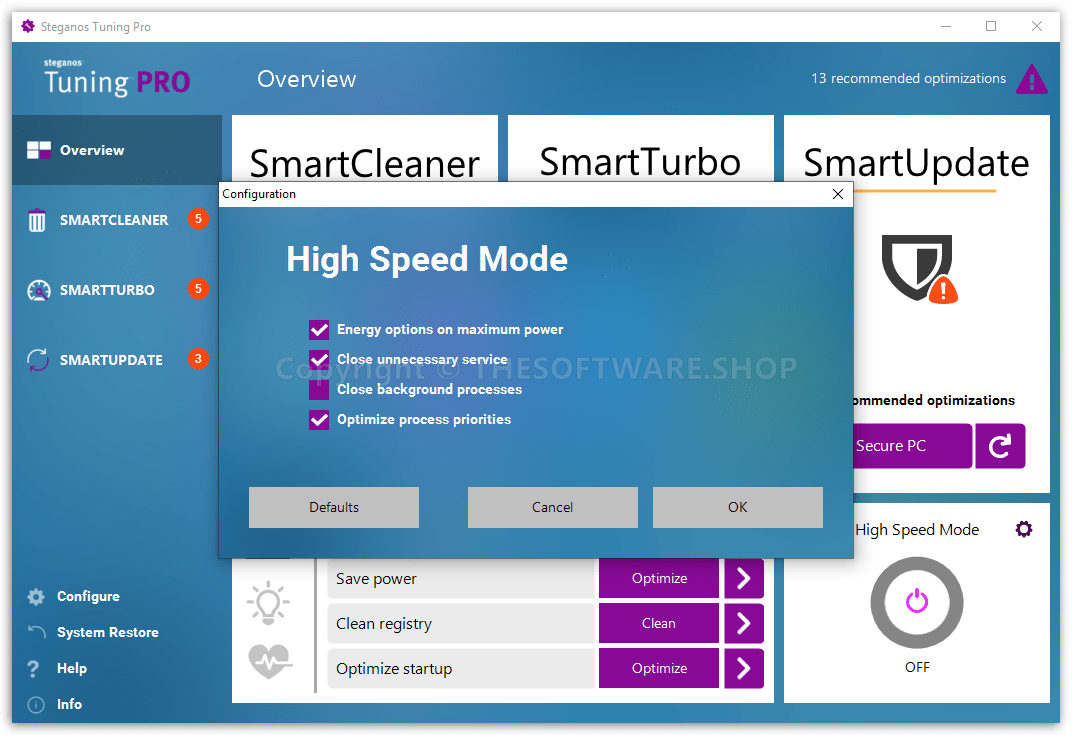Uncheck Energy options on maximum power
This screenshot has width=1072, height=735.
[319, 330]
